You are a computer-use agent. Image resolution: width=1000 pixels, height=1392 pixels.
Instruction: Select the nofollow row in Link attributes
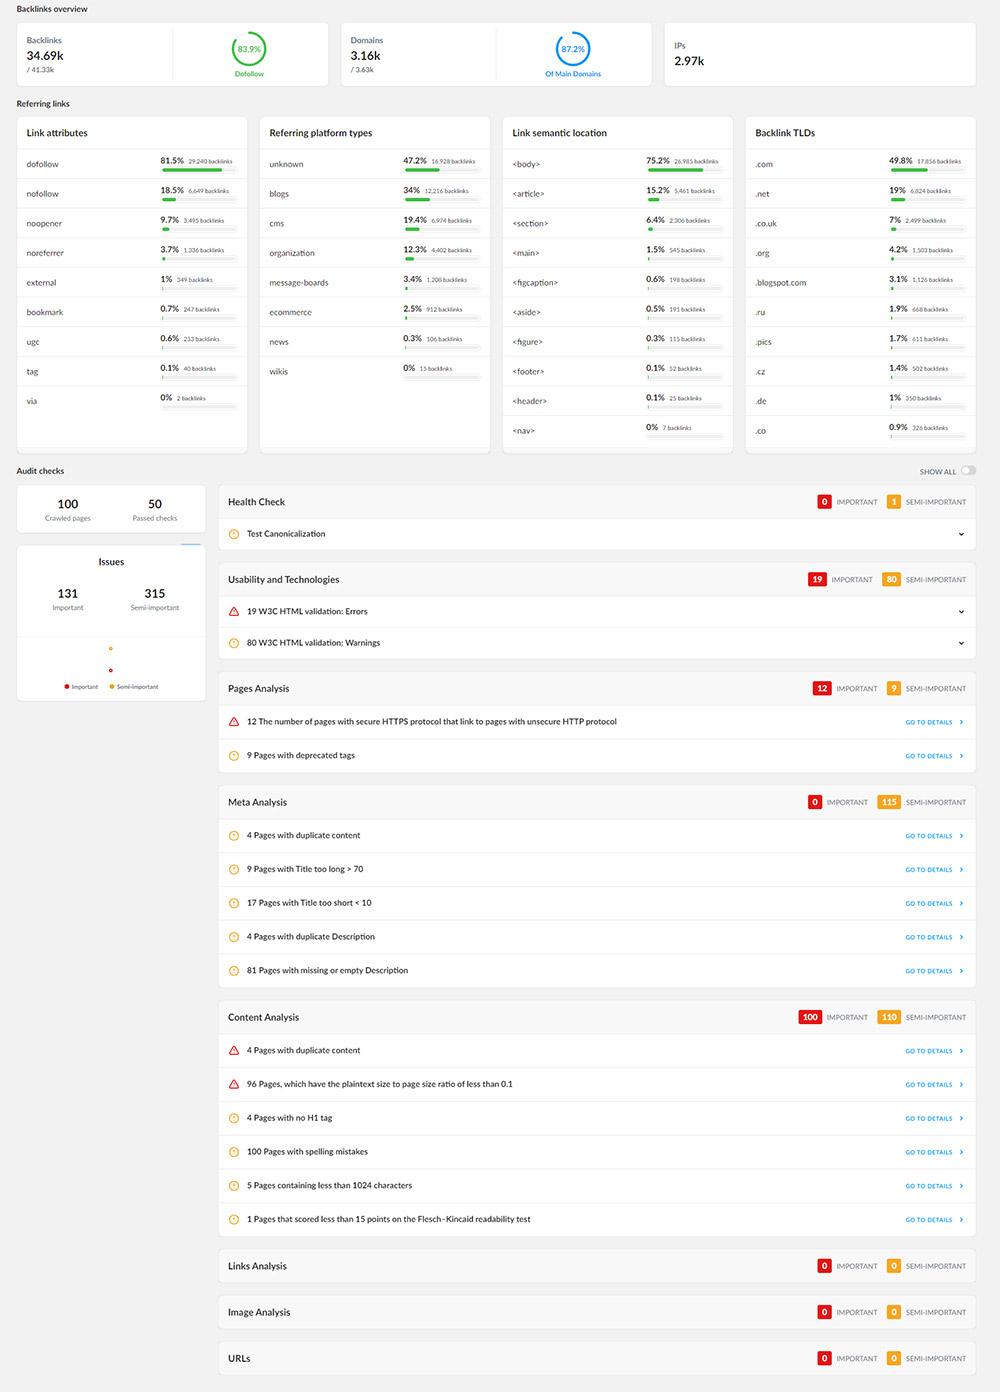coord(132,193)
